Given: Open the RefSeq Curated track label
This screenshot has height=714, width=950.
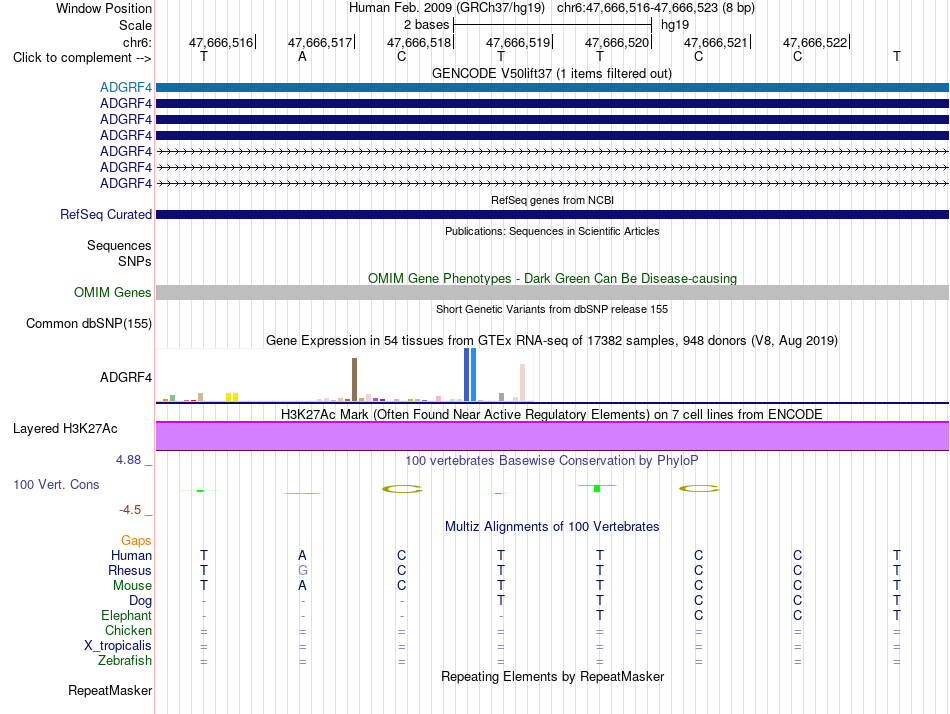Looking at the screenshot, I should coord(106,215).
